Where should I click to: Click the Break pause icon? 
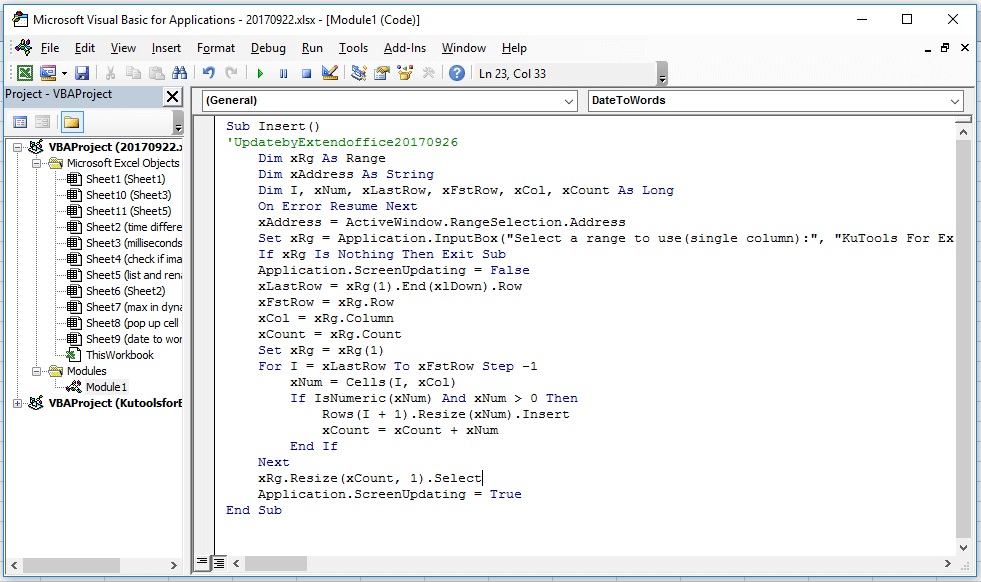283,73
